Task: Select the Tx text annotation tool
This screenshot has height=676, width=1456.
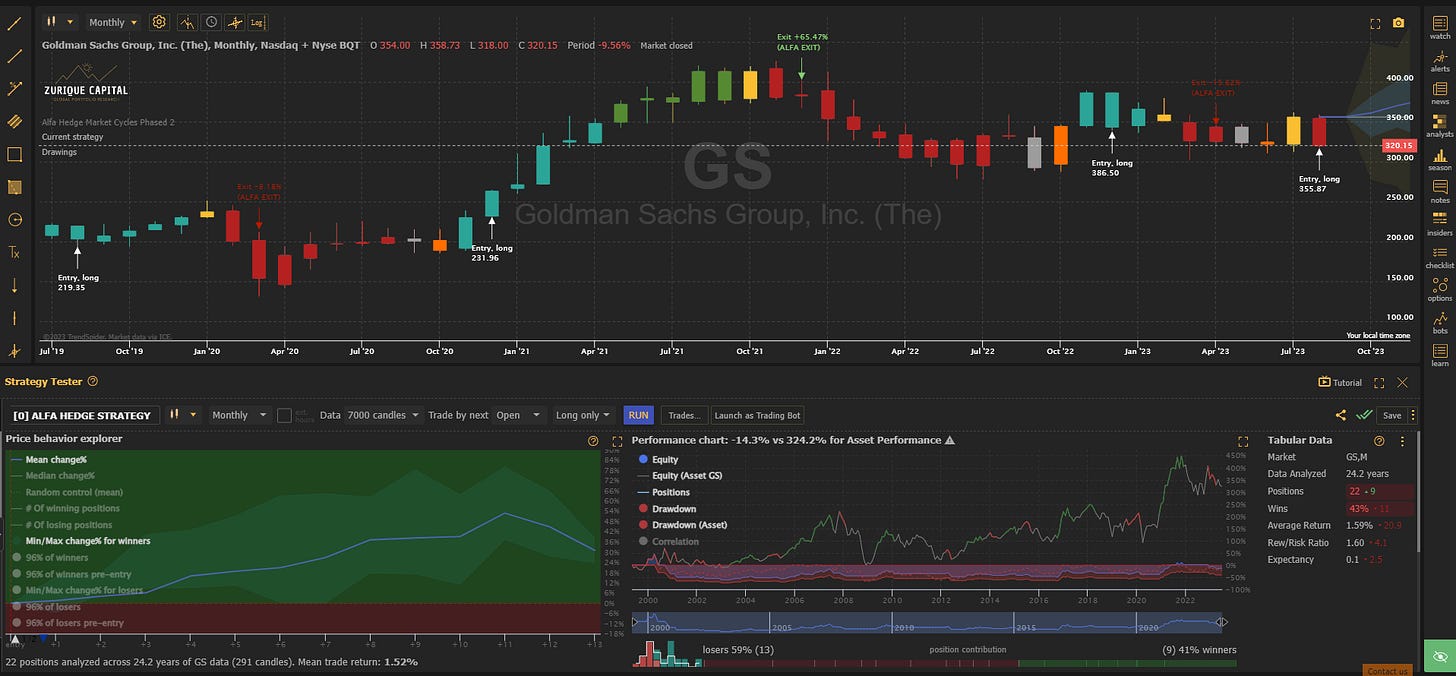Action: coord(14,253)
